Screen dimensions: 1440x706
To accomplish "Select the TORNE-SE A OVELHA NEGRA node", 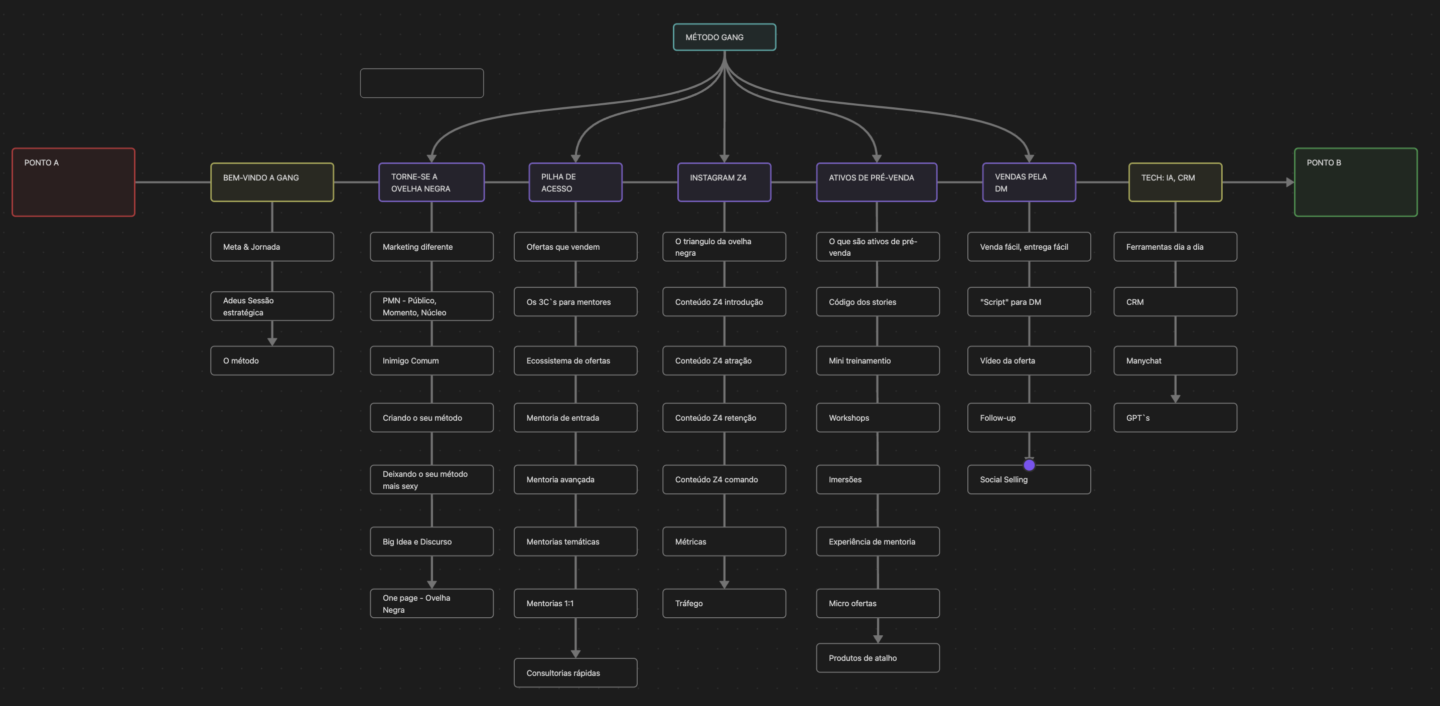I will click(x=431, y=182).
